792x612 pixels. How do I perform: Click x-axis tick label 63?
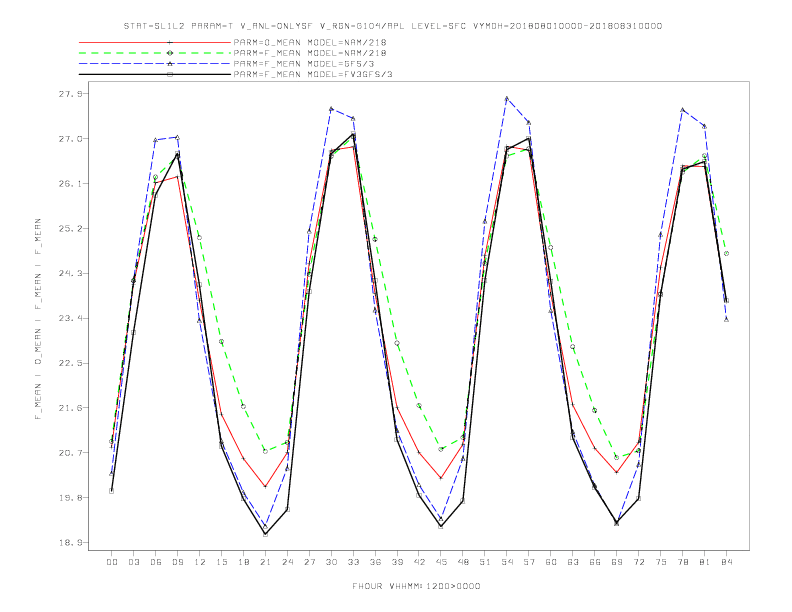[x=573, y=562]
